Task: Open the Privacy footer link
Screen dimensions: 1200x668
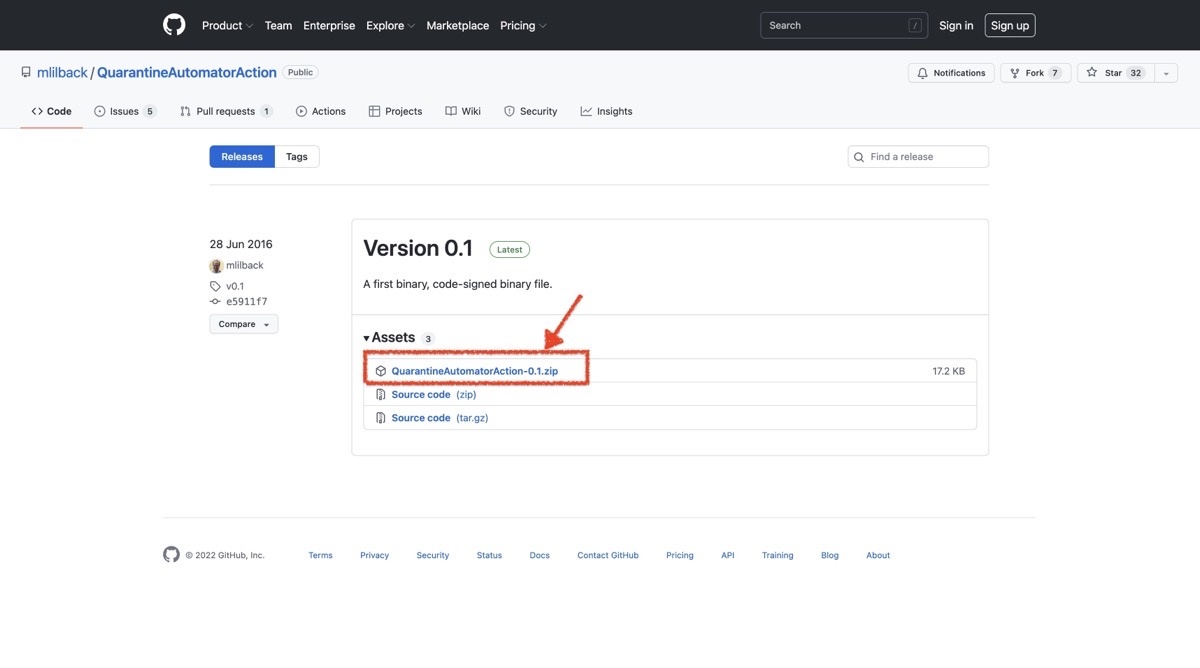Action: 375,555
